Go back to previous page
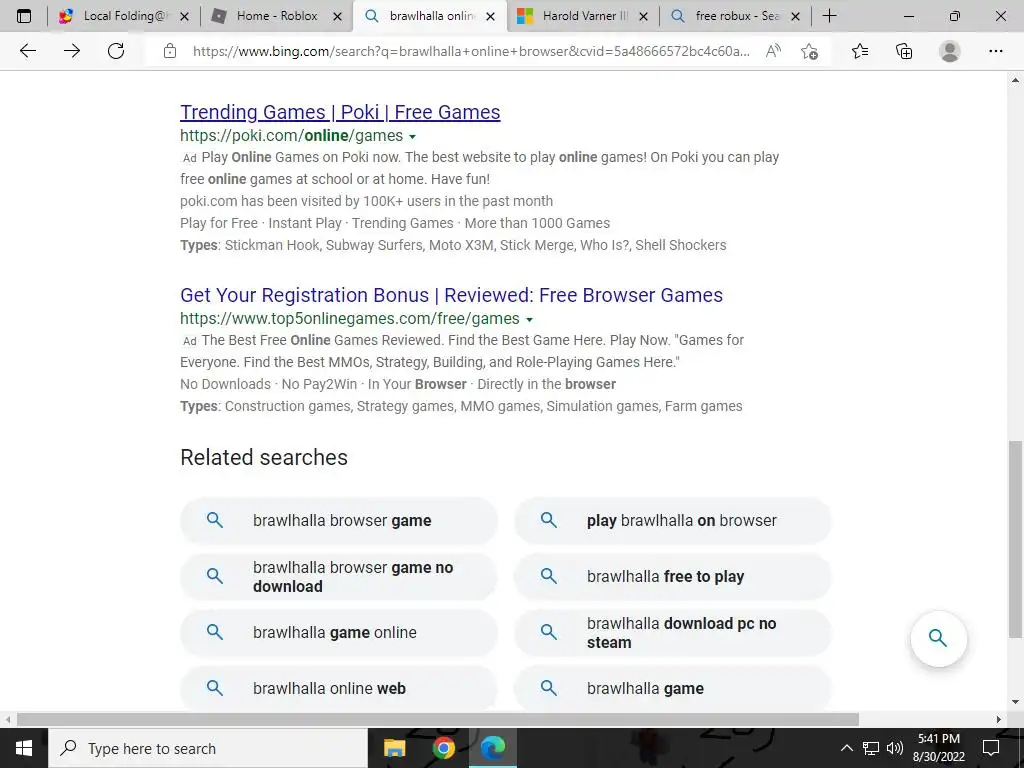Screen dimensions: 1024x768 28,51
